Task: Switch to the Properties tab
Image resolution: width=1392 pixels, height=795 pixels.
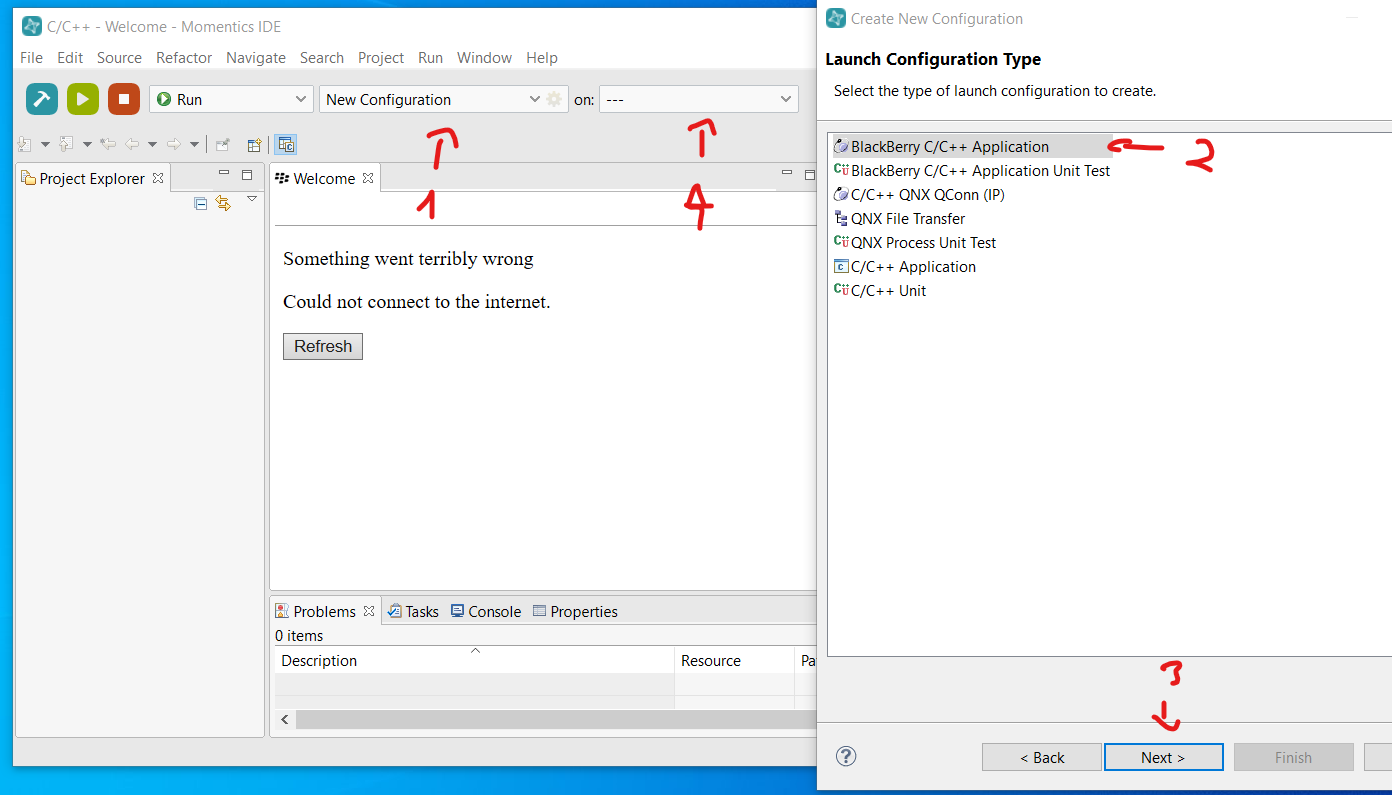Action: pyautogui.click(x=575, y=611)
